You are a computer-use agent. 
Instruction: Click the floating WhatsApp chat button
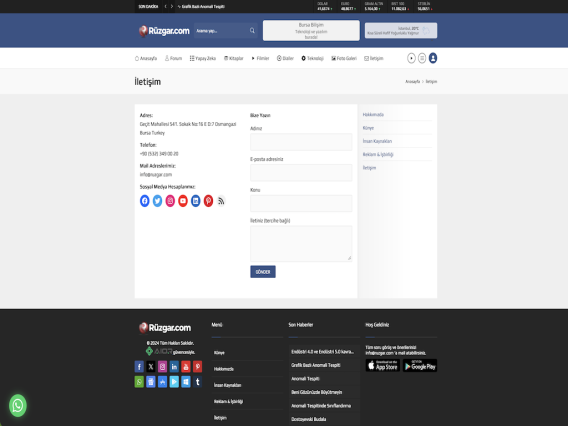18,405
